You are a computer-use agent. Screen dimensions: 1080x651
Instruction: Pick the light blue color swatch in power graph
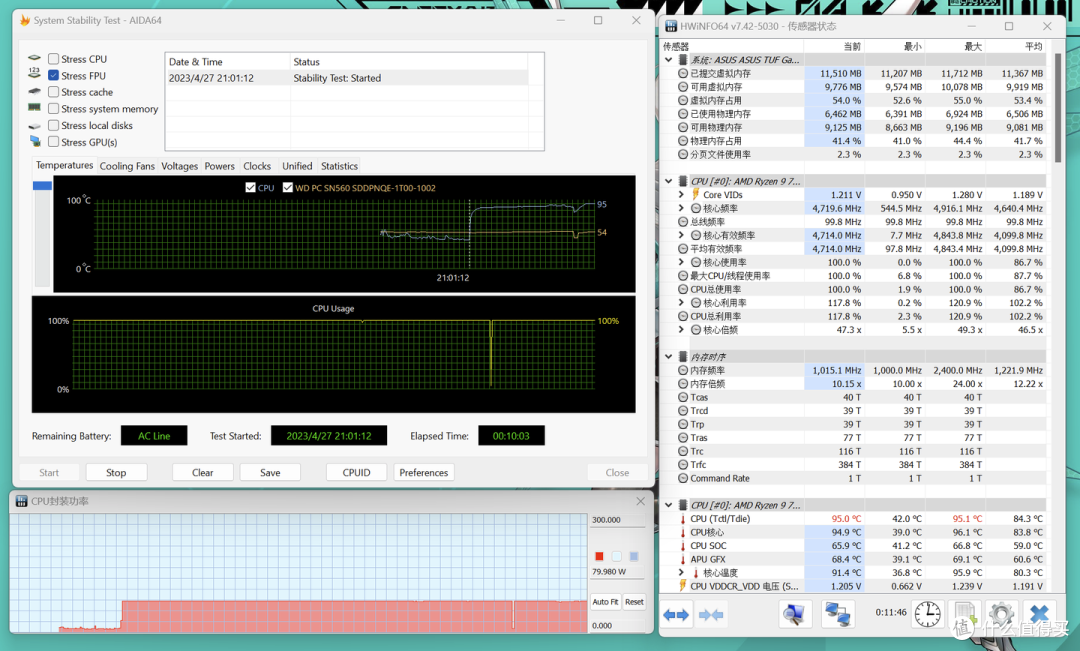tap(634, 556)
